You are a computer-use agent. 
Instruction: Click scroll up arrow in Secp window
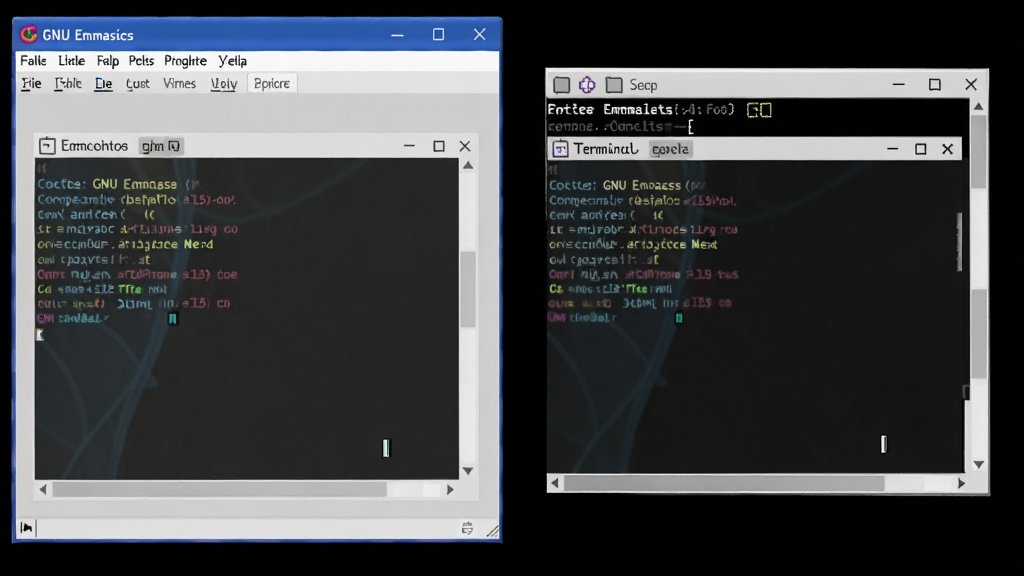click(978, 106)
